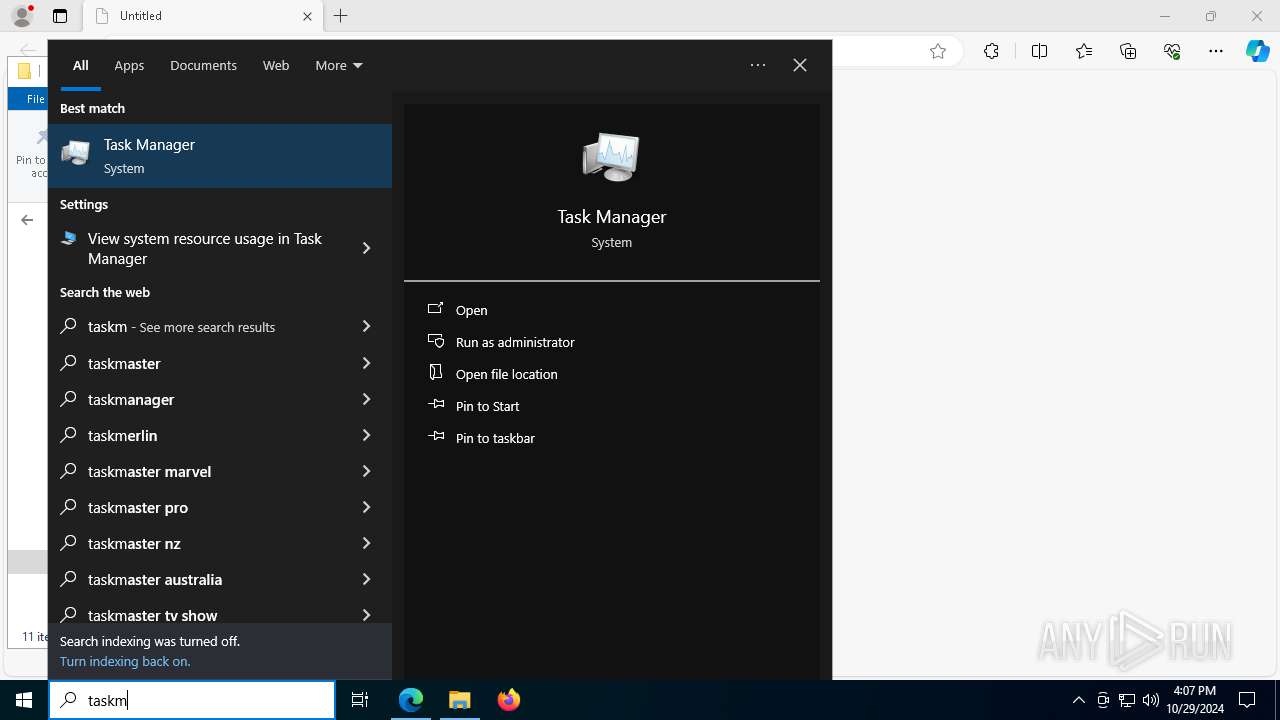Open Edge Collections icon
Image resolution: width=1280 pixels, height=720 pixels.
pyautogui.click(x=1128, y=52)
